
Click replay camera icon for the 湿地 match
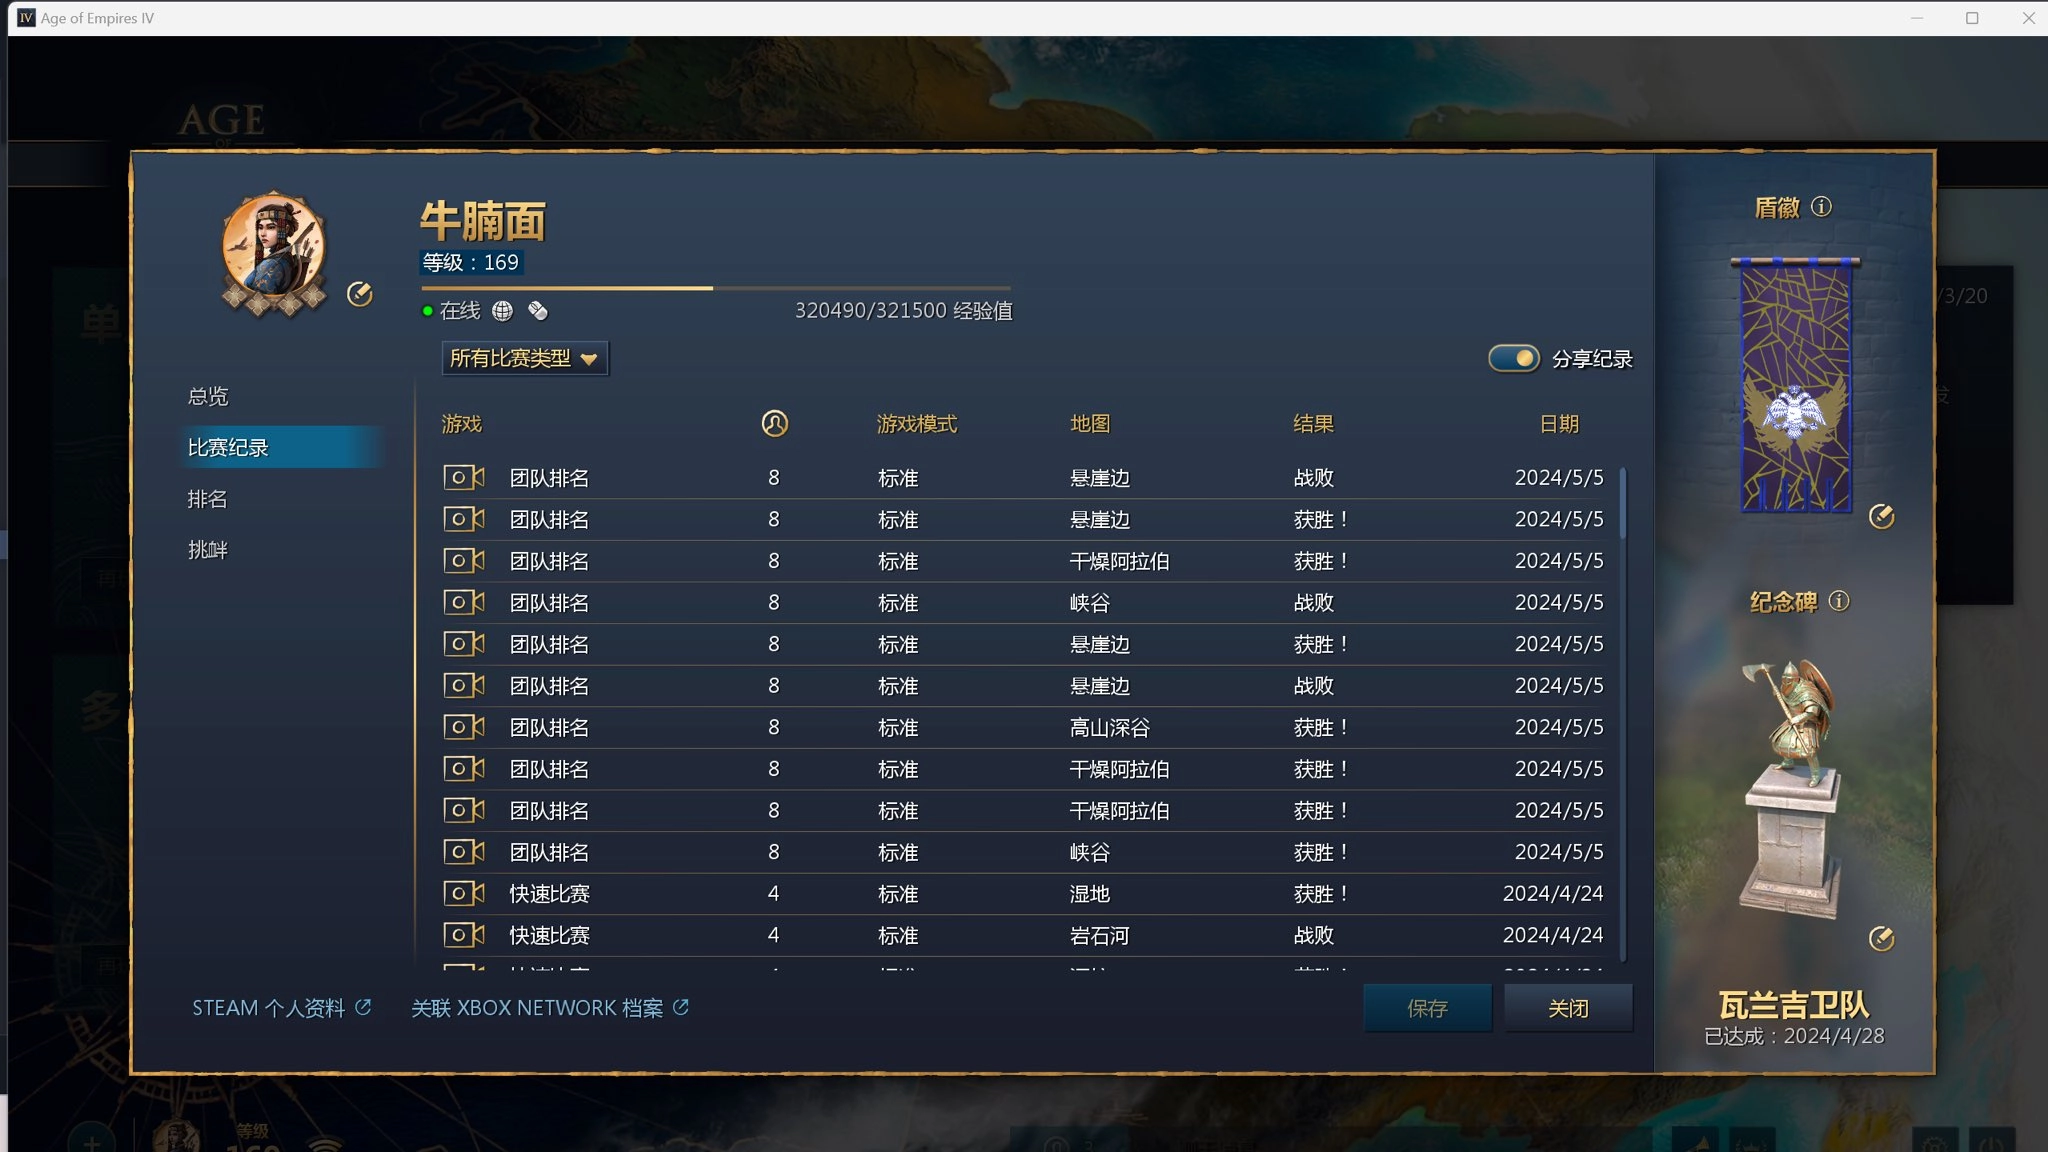(463, 894)
